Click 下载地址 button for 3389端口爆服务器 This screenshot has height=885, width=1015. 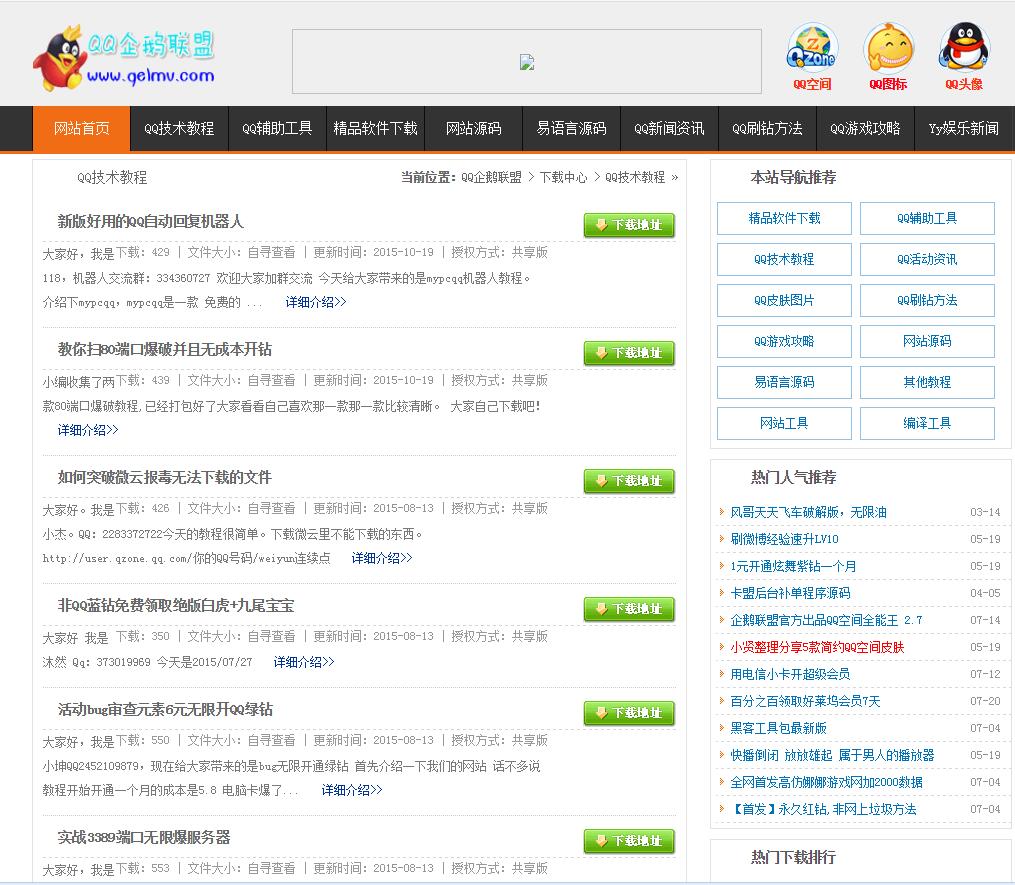click(x=629, y=841)
